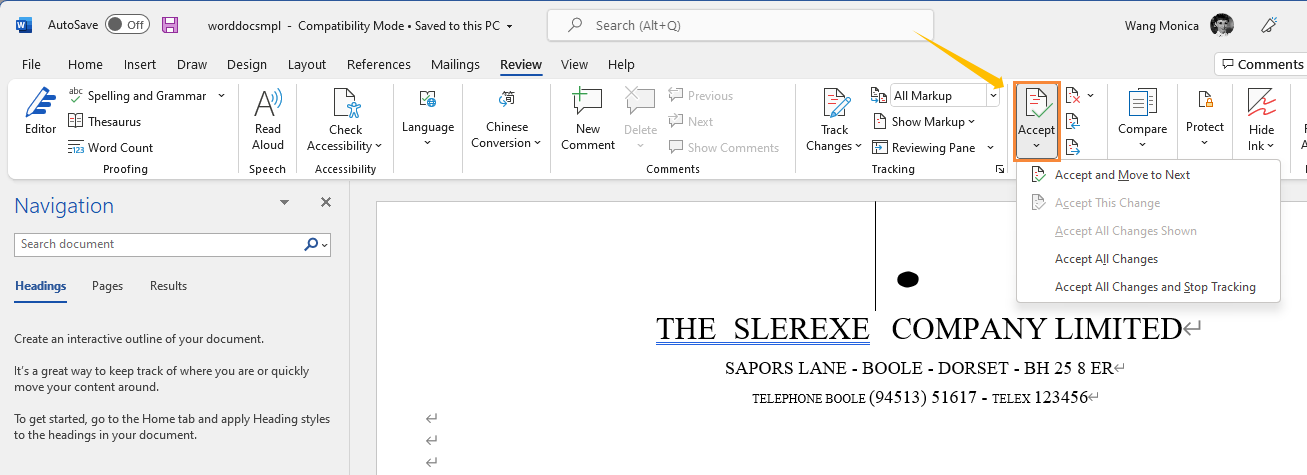Click the Reject change icon
Screen dimensions: 1307x475
point(1073,96)
